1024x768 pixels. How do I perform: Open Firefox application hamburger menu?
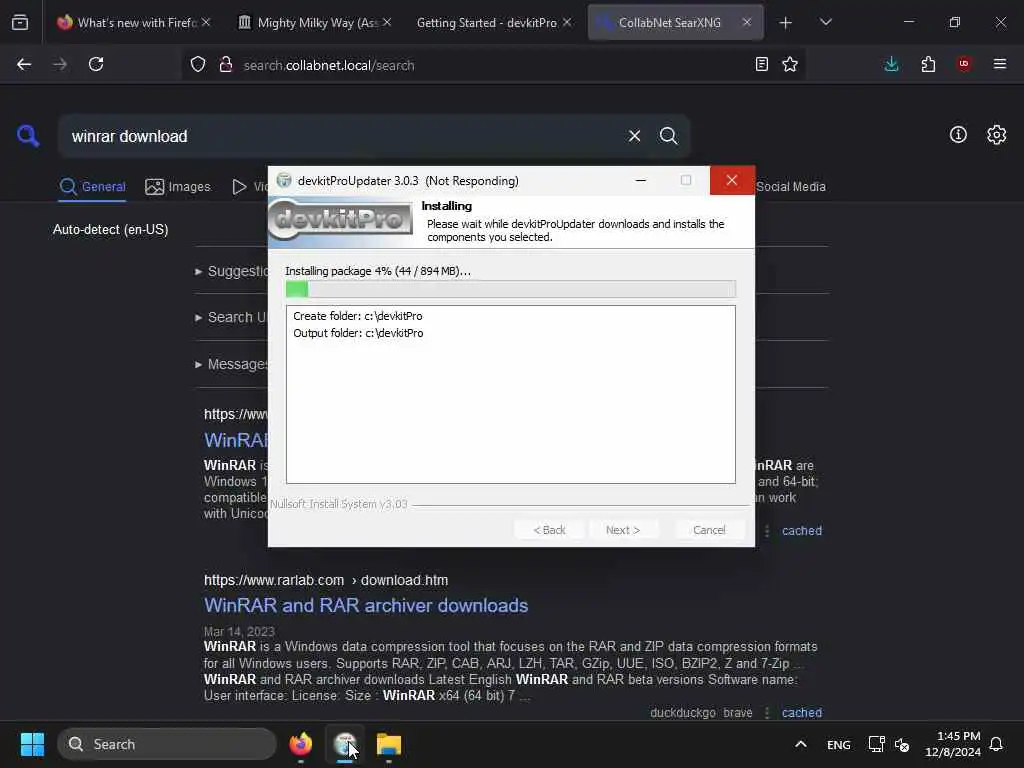(x=1000, y=64)
